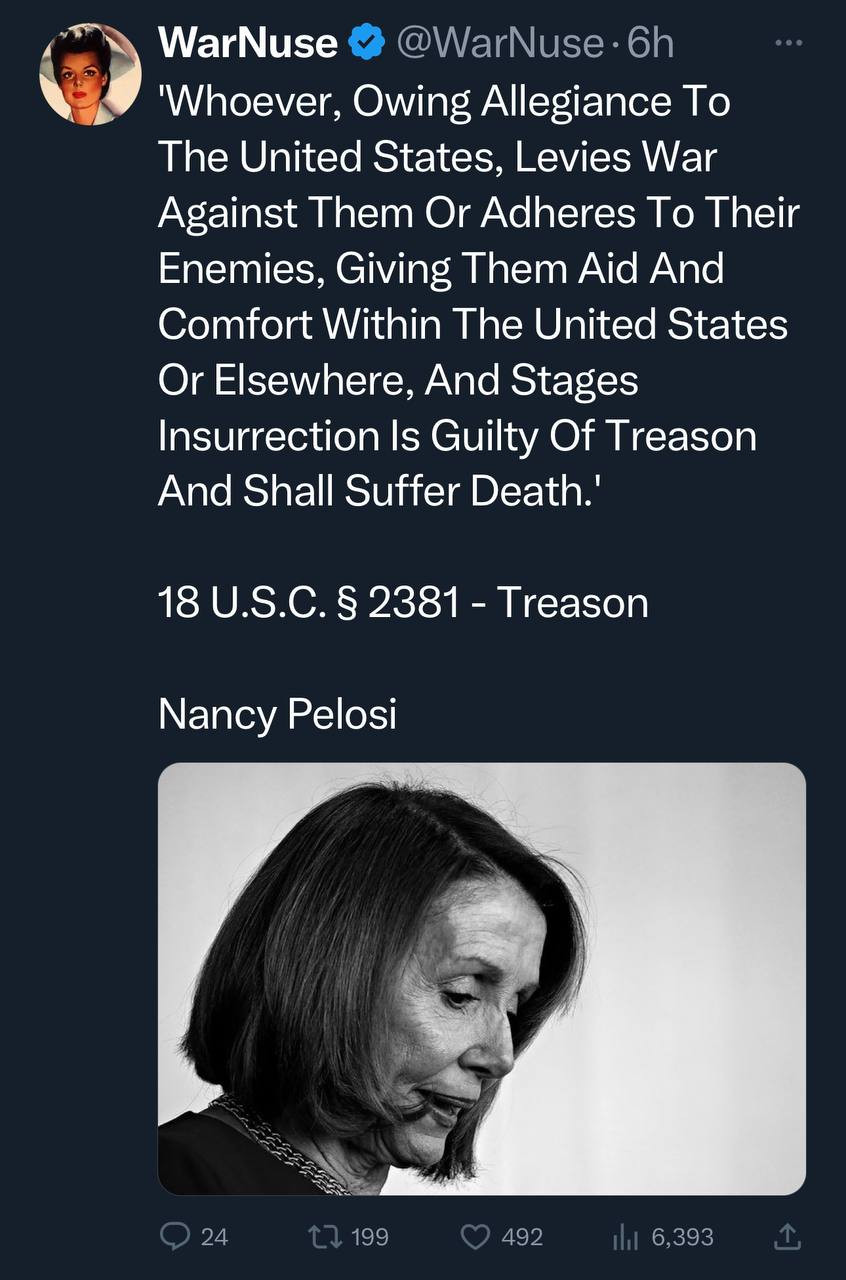The image size is (846, 1280).
Task: Click the retweet count 199
Action: (x=371, y=1237)
